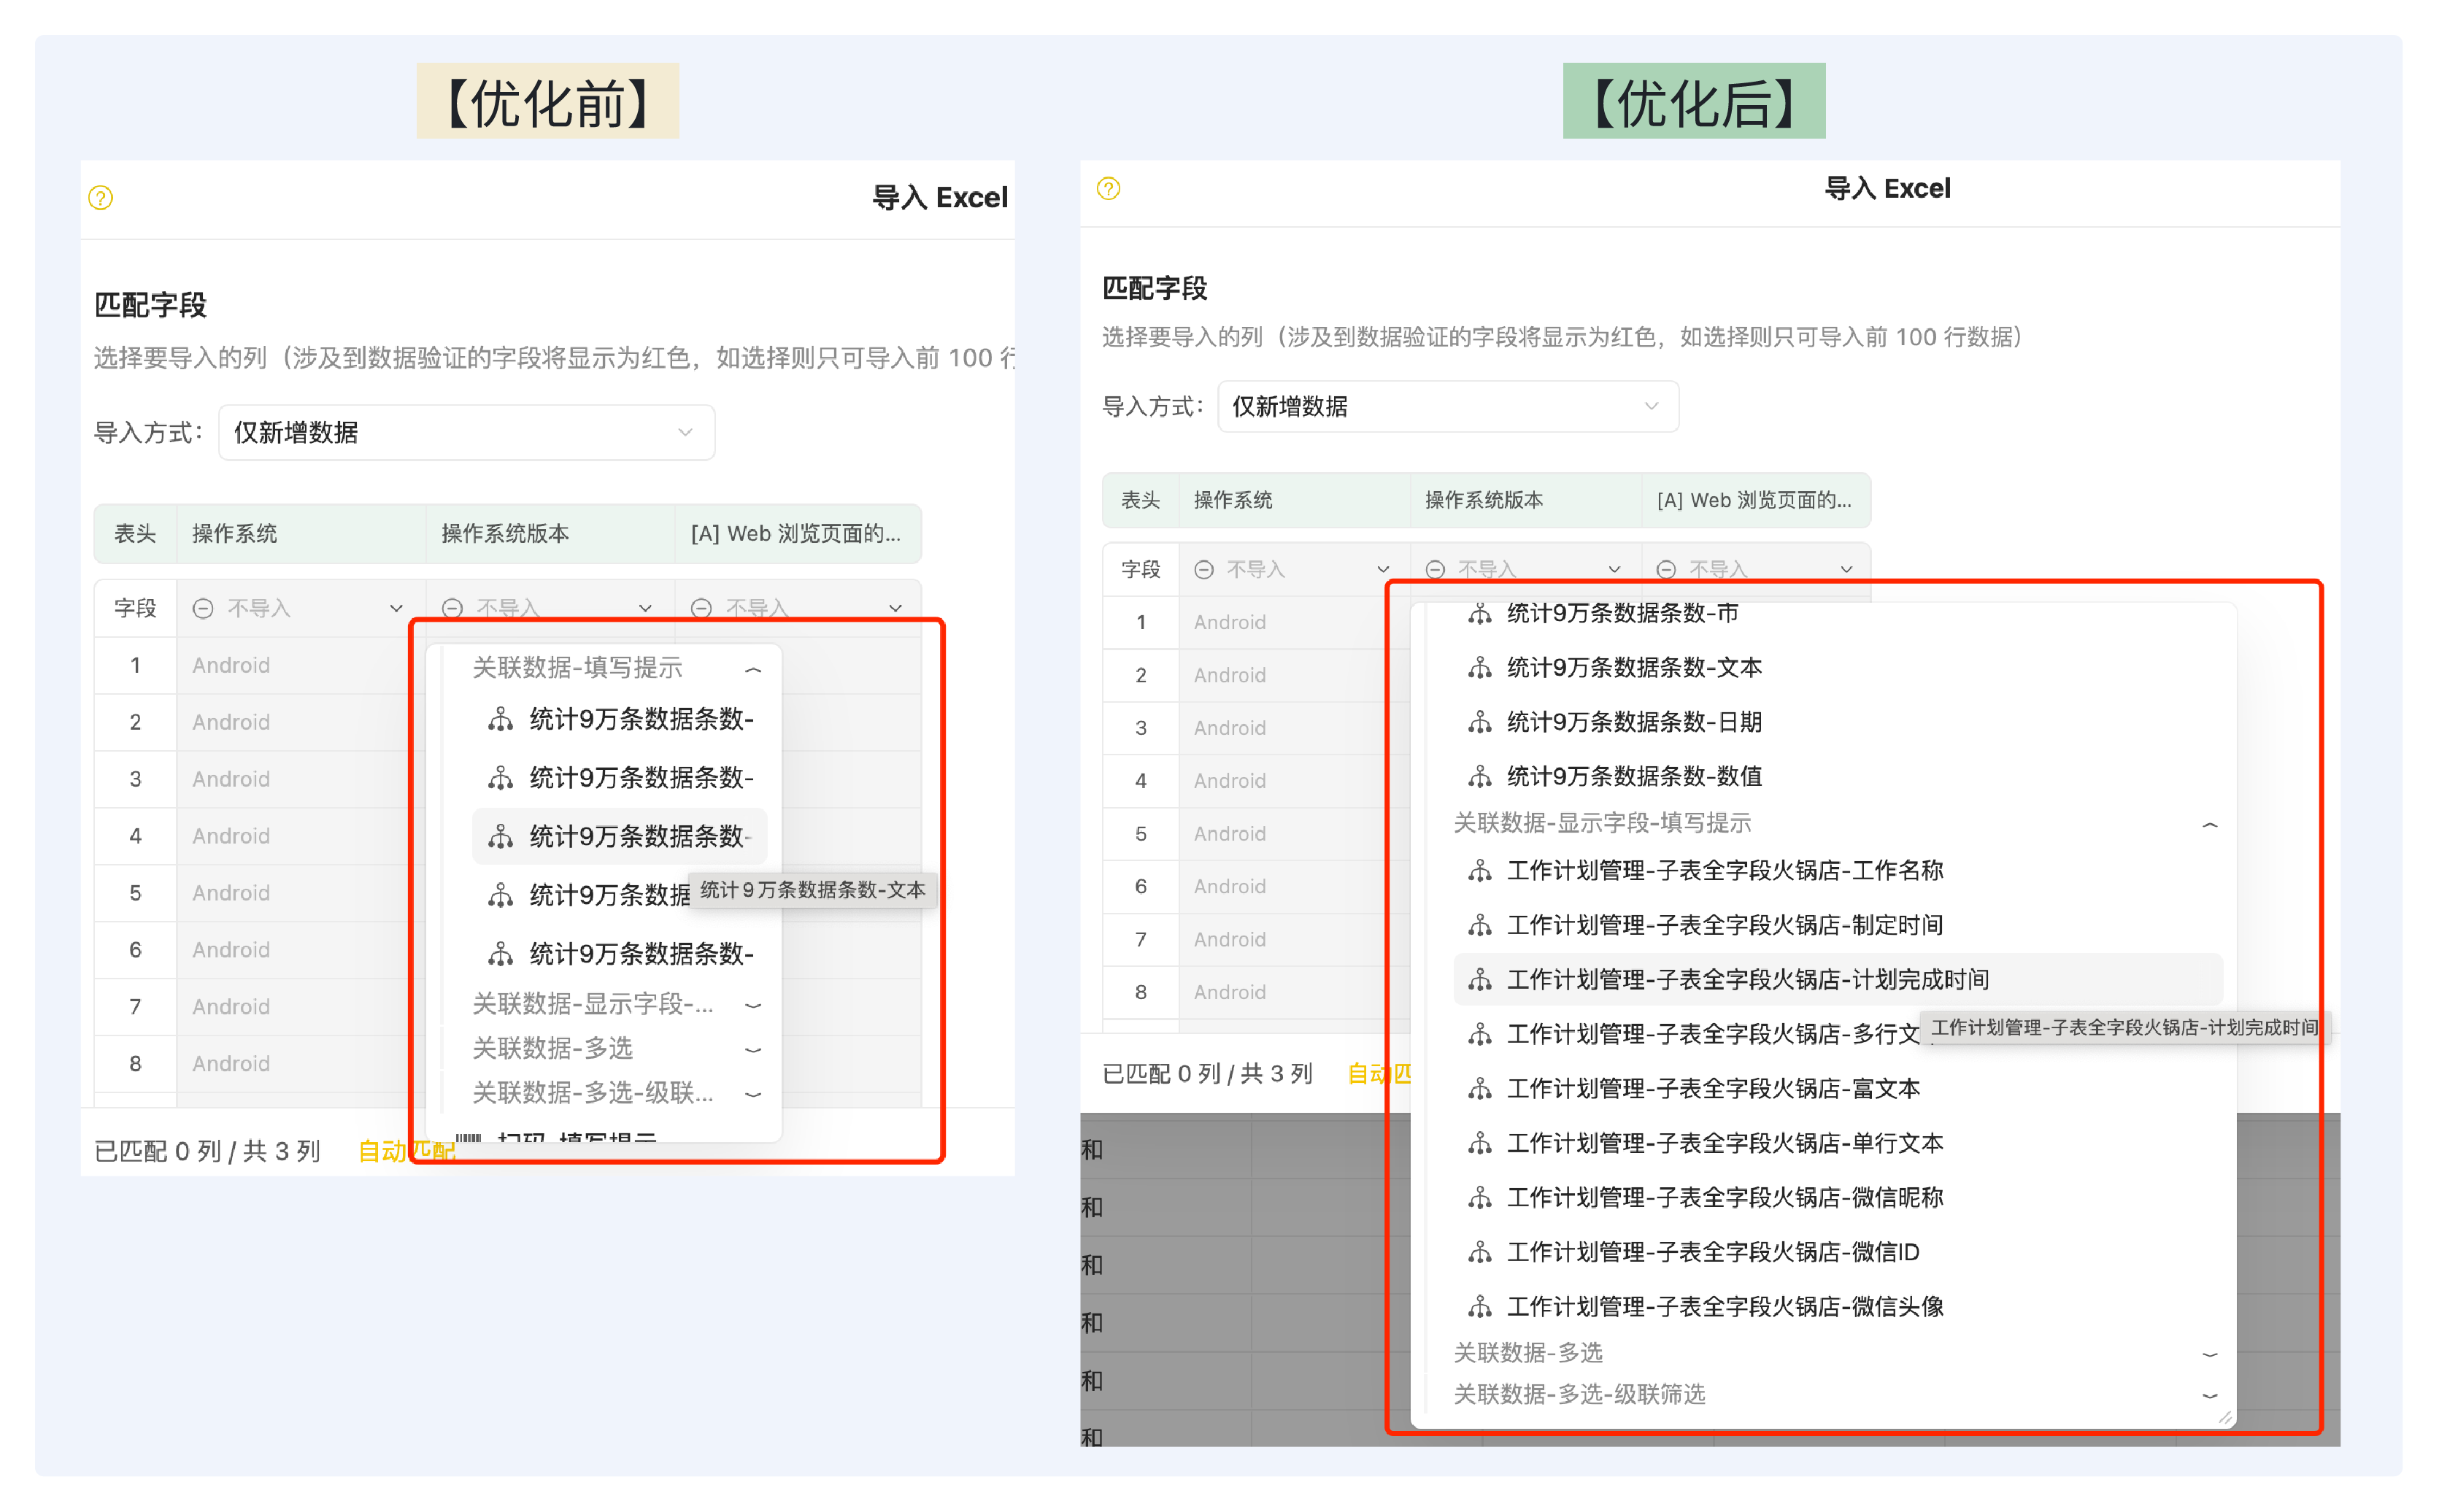This screenshot has height=1512, width=2439.
Task: Click 已匹配 0 列 / 共 3 列 status in 优化后 panel
Action: [1207, 1074]
